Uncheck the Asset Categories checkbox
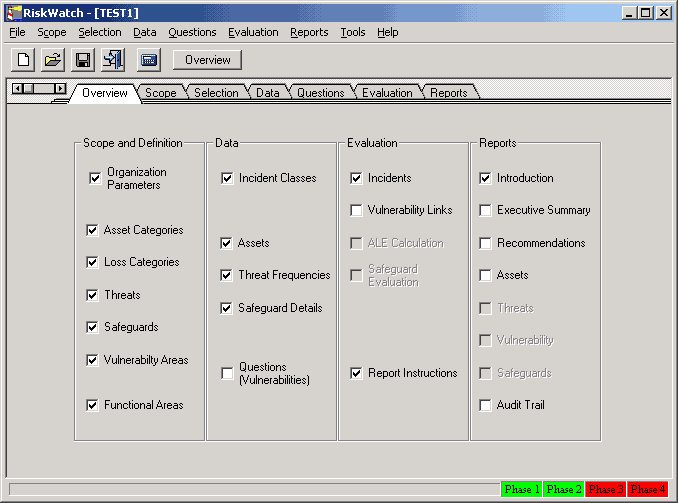Viewport: 678px width, 503px height. coord(93,230)
